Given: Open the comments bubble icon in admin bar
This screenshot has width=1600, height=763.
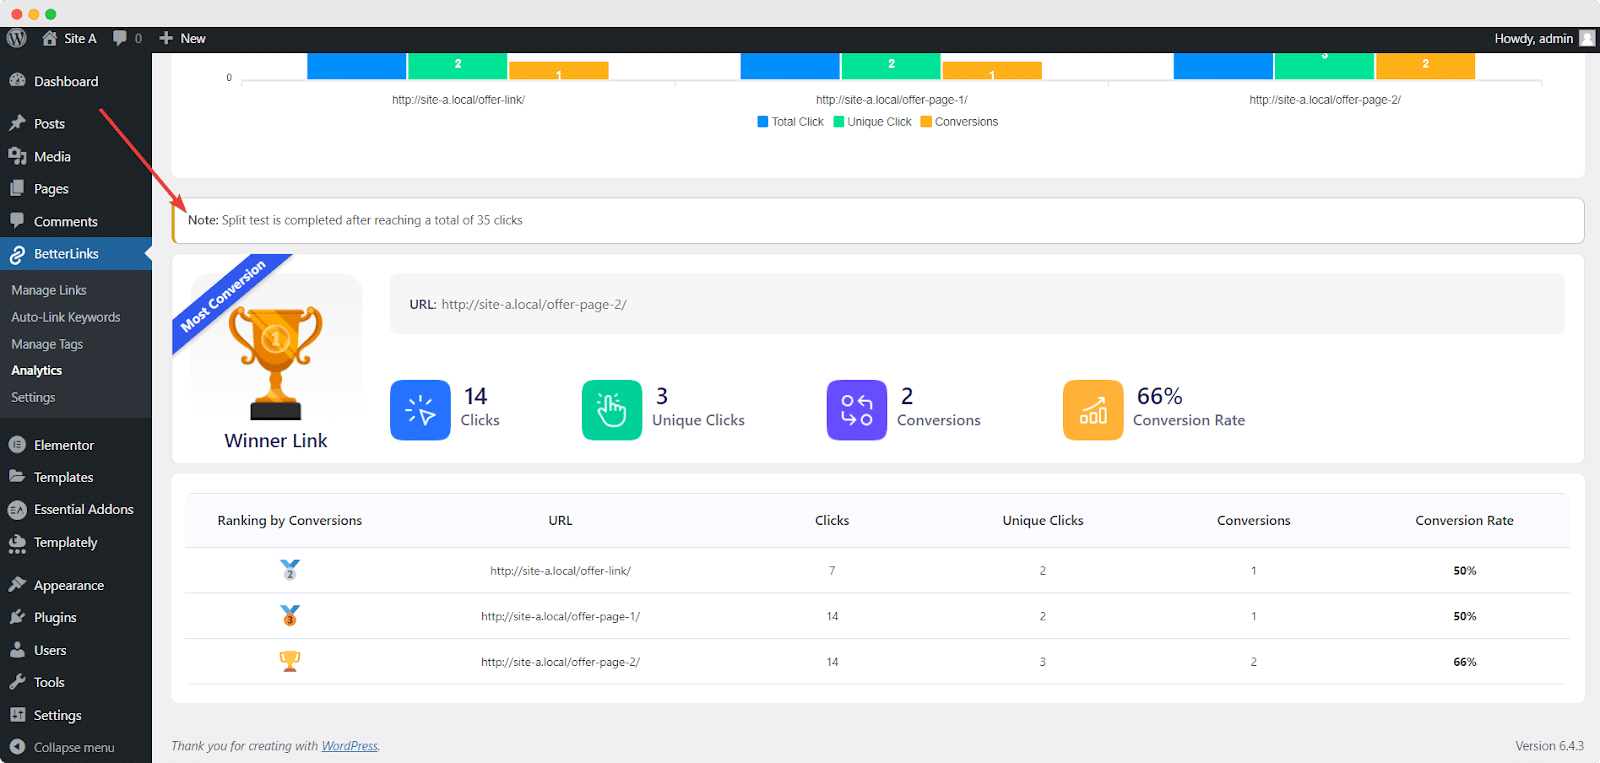Looking at the screenshot, I should (x=121, y=38).
